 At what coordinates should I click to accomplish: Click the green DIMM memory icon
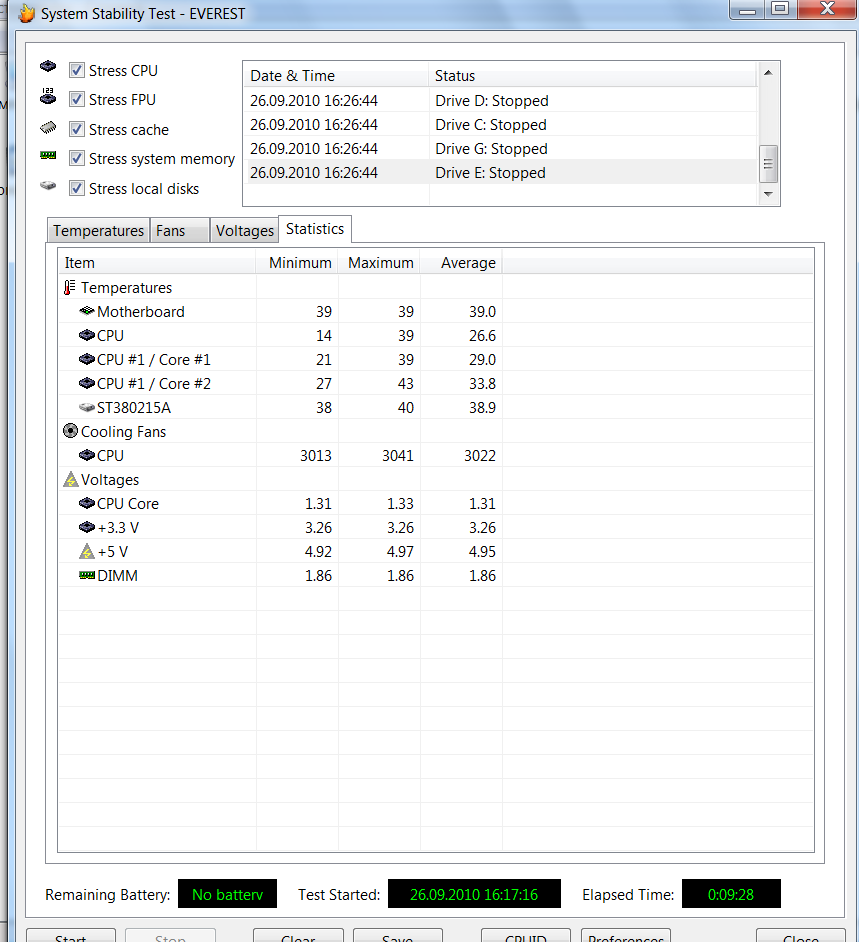click(x=86, y=576)
